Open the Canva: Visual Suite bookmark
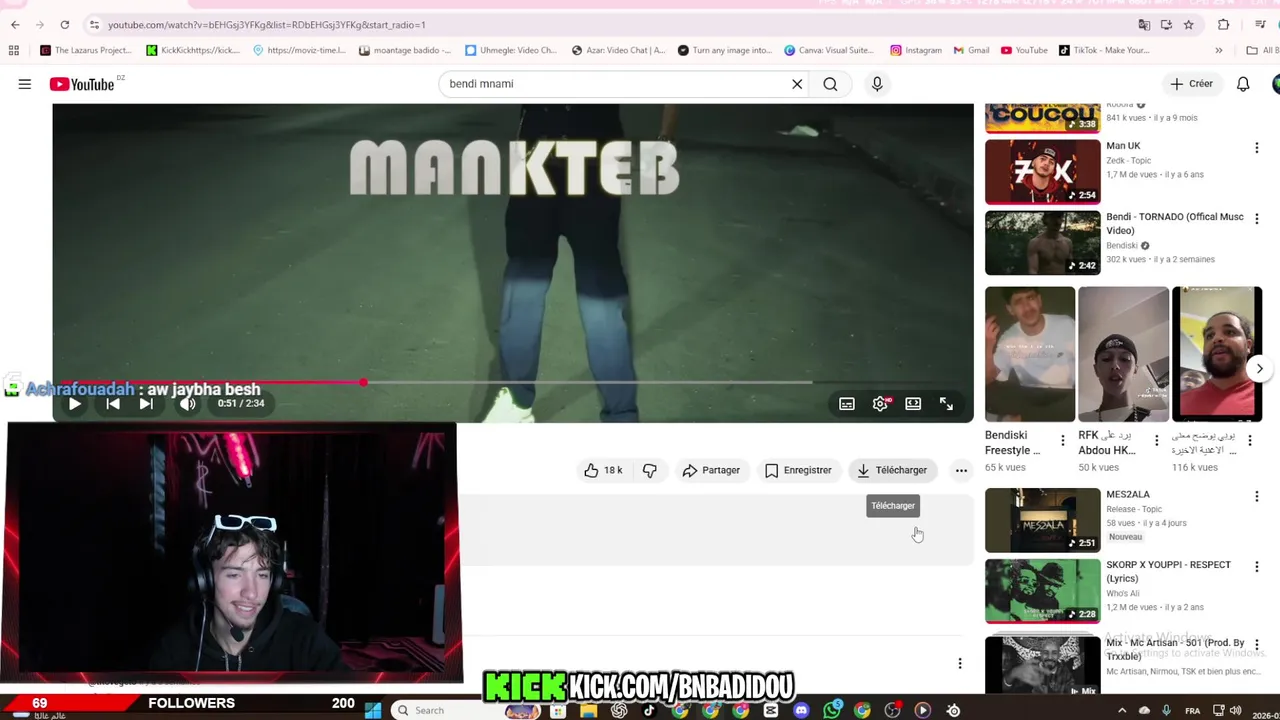The height and width of the screenshot is (720, 1280). click(x=831, y=50)
